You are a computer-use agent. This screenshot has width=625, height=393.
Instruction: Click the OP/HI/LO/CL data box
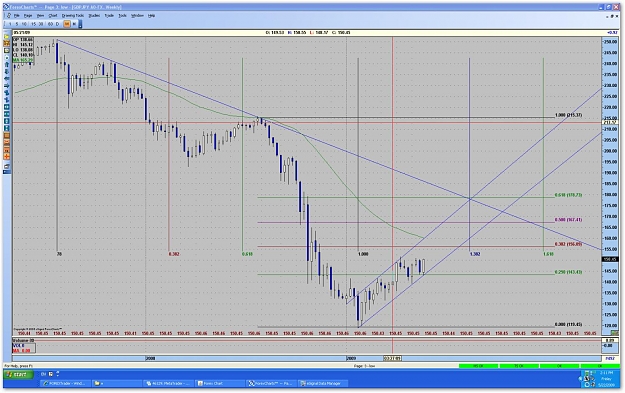click(23, 50)
